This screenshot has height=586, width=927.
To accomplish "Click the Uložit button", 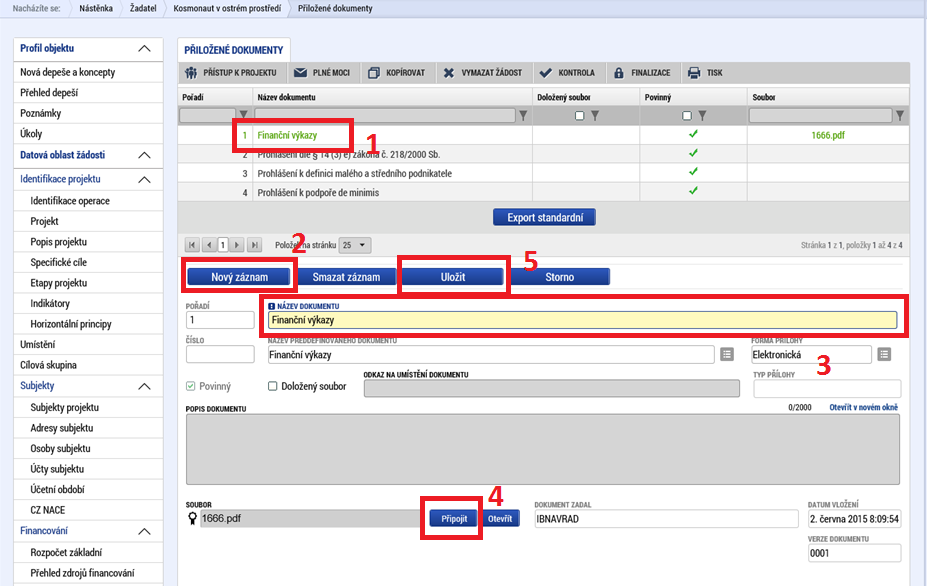I will [453, 277].
